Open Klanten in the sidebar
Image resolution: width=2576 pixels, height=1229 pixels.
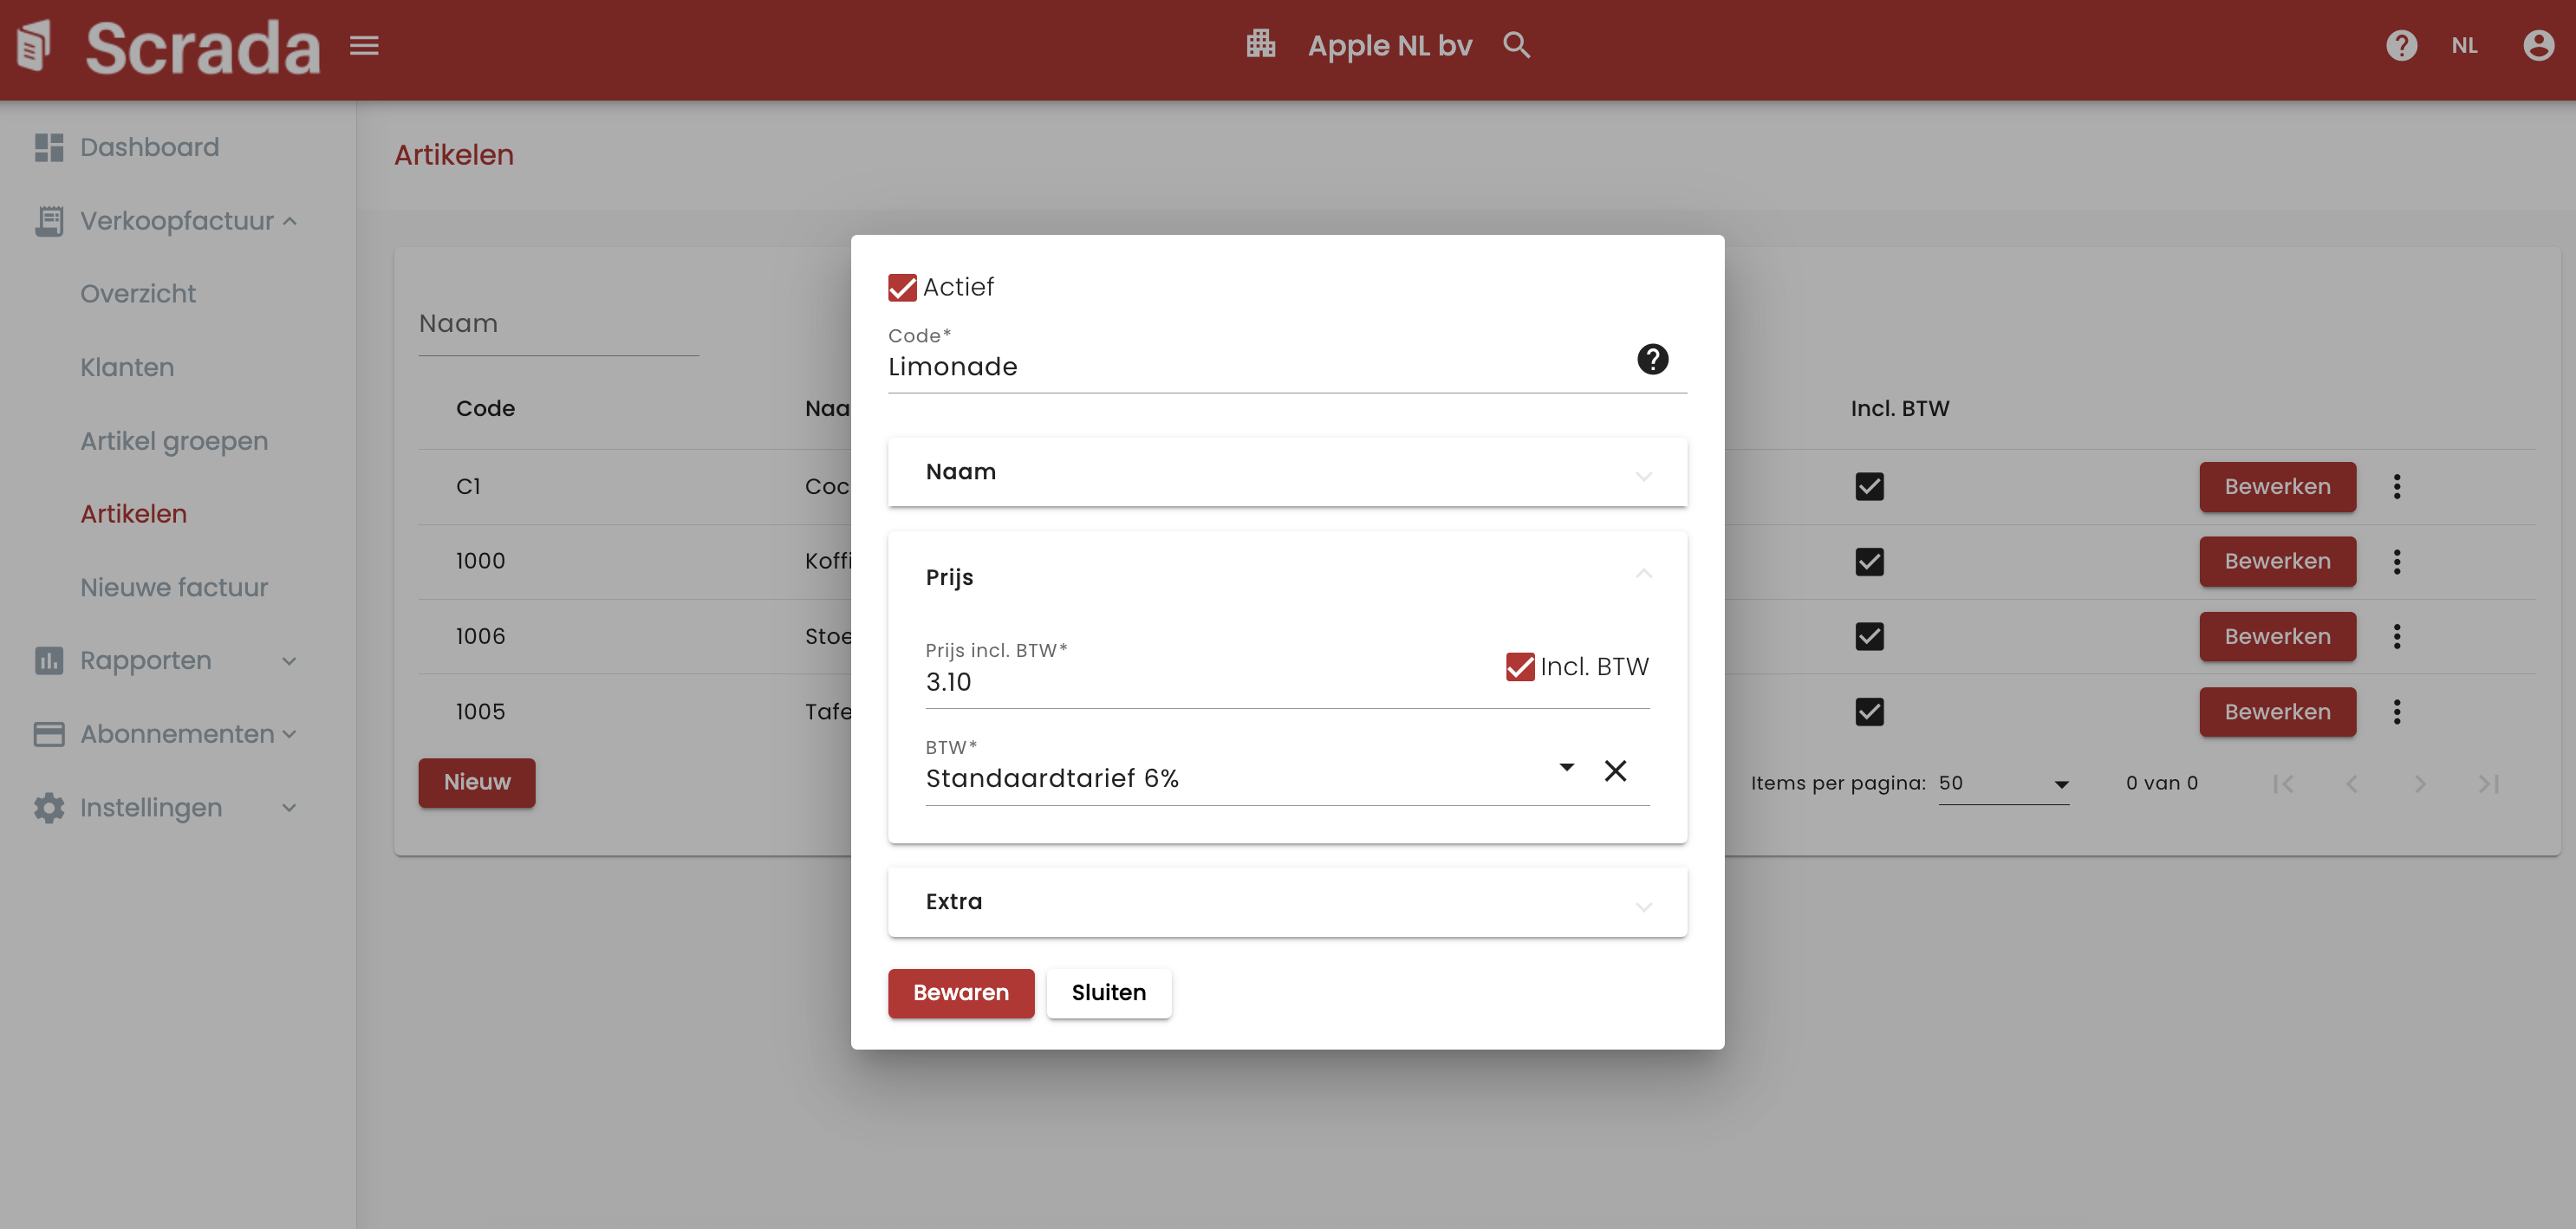click(127, 367)
